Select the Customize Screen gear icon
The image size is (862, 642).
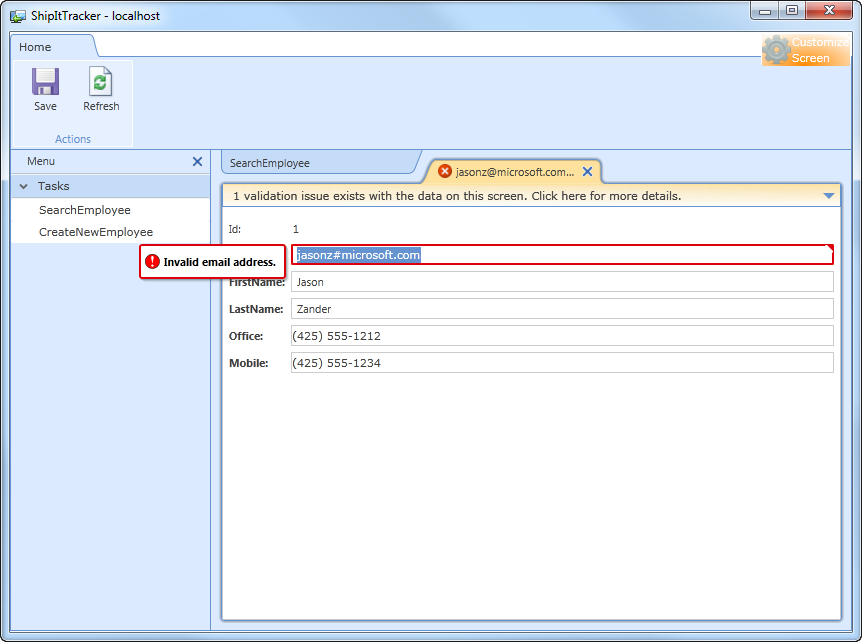(x=777, y=50)
